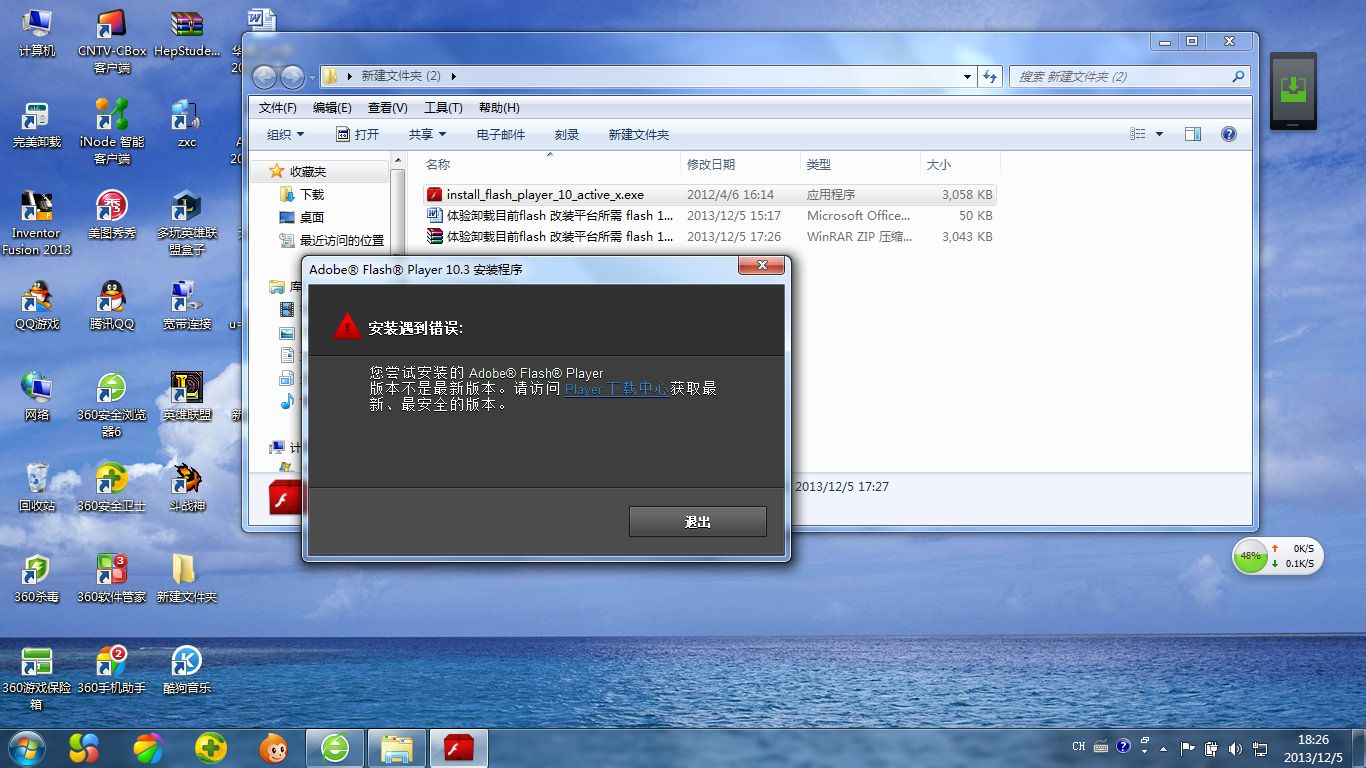1366x768 pixels.
Task: Click the 360 mobile assistant desktop widget
Action: (x=1293, y=91)
